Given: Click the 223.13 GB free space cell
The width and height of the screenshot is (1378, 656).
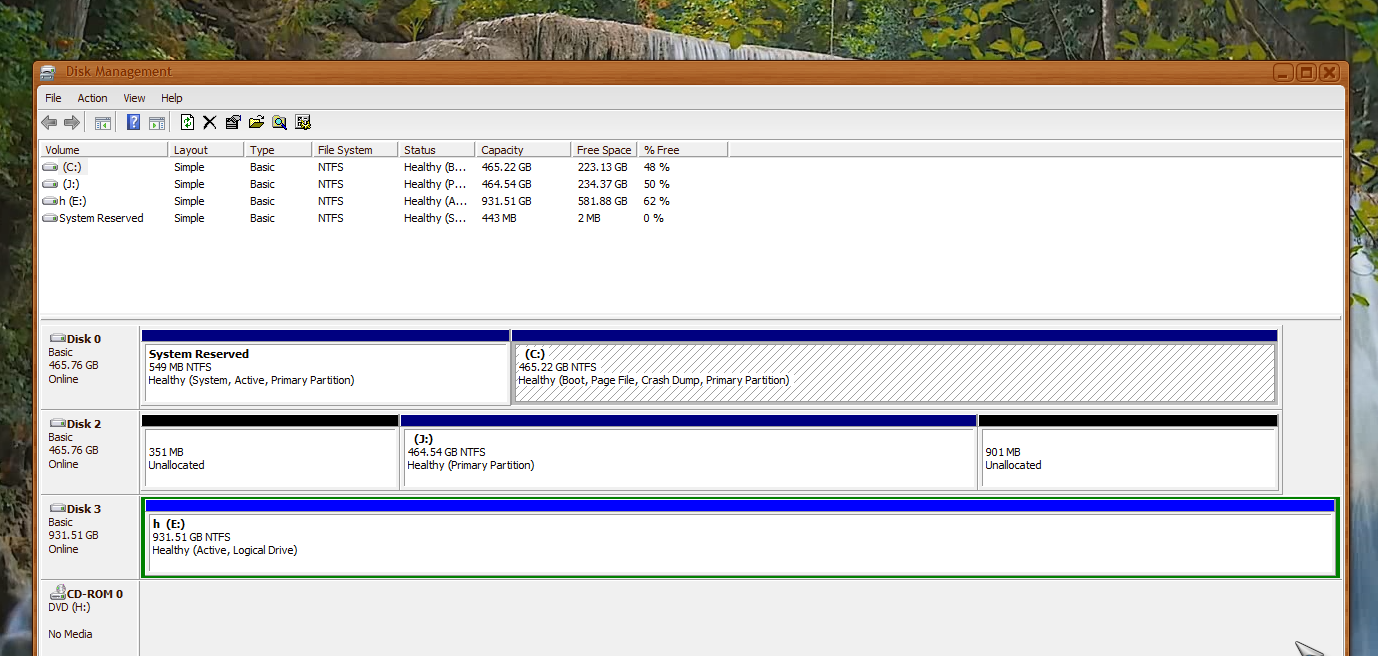Looking at the screenshot, I should click(x=602, y=167).
